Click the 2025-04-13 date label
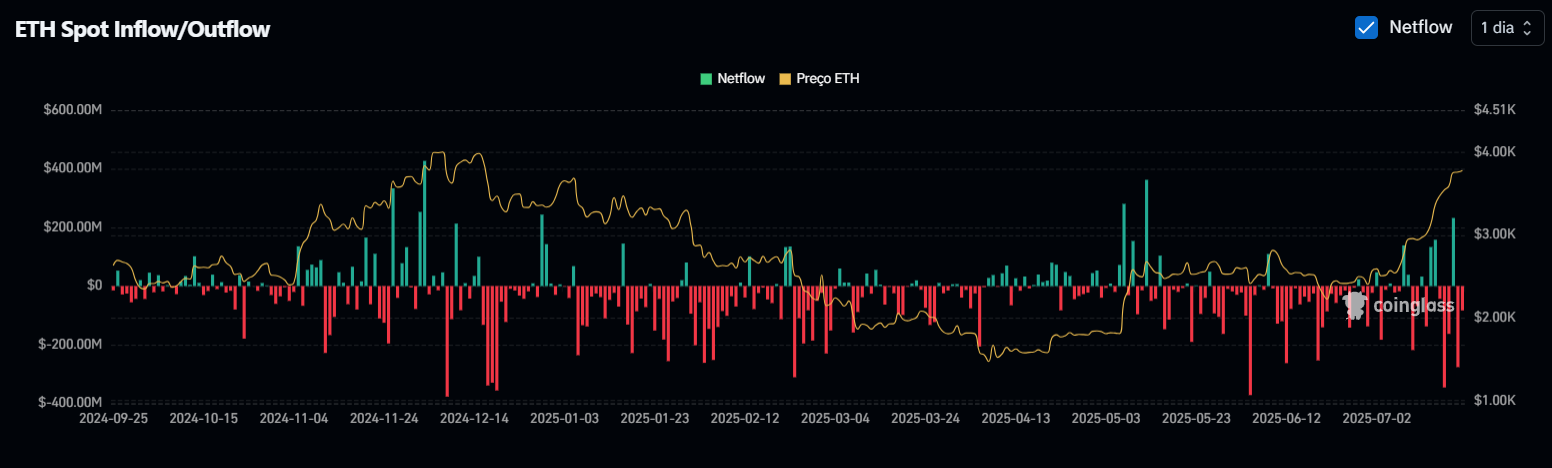 point(1016,418)
